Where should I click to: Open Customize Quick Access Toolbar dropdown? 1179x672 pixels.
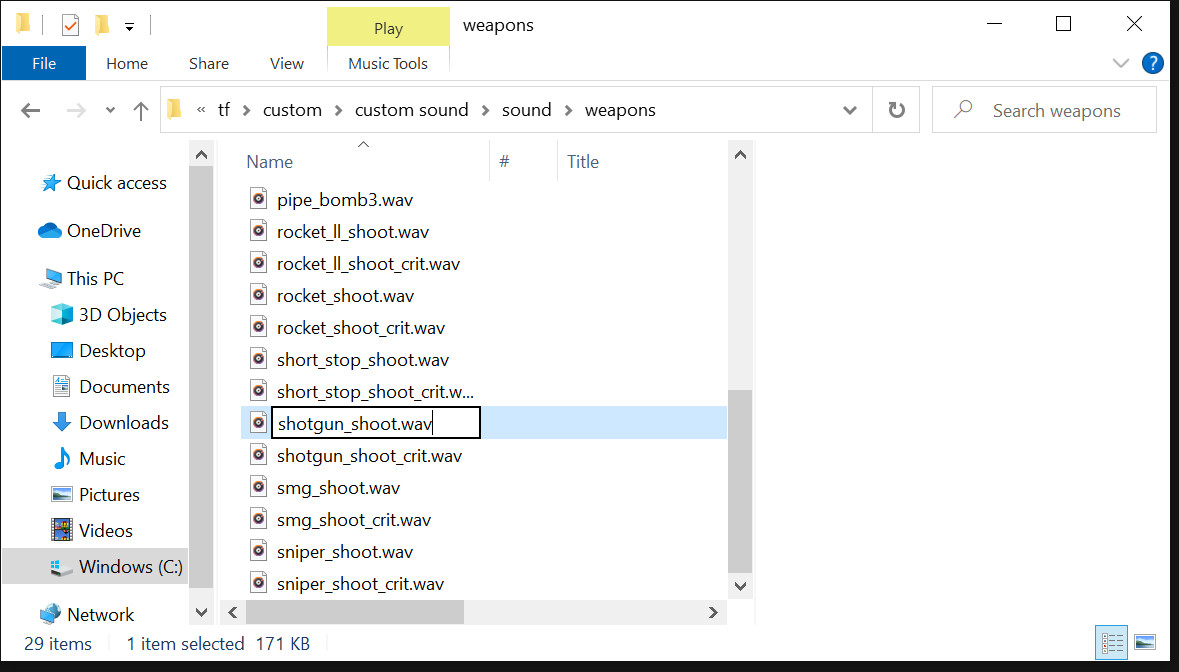tap(130, 26)
